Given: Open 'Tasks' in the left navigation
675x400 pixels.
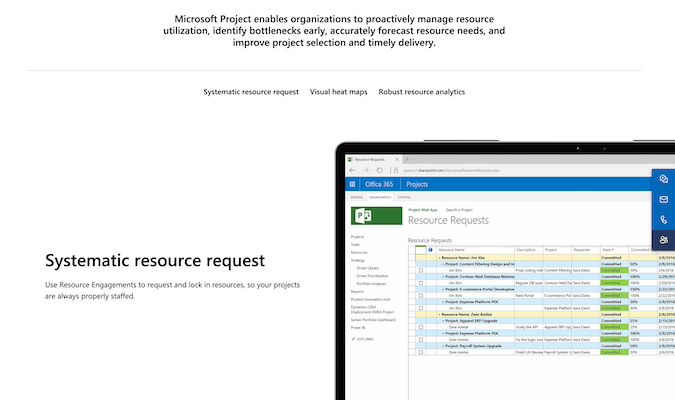Looking at the screenshot, I should 355,245.
